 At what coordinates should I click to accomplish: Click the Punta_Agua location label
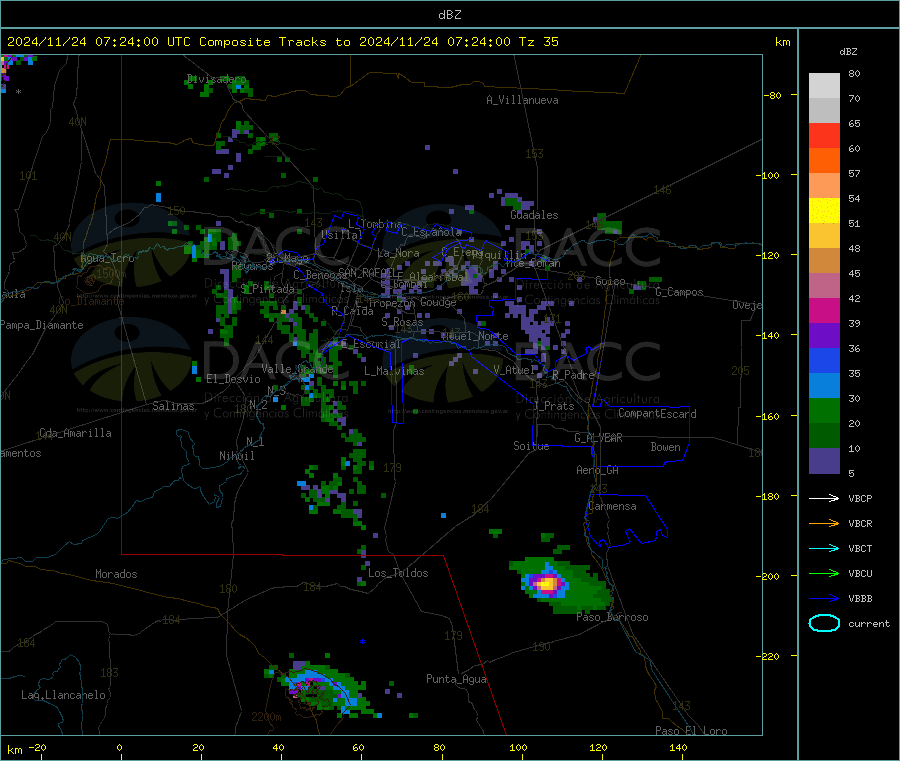pyautogui.click(x=456, y=679)
